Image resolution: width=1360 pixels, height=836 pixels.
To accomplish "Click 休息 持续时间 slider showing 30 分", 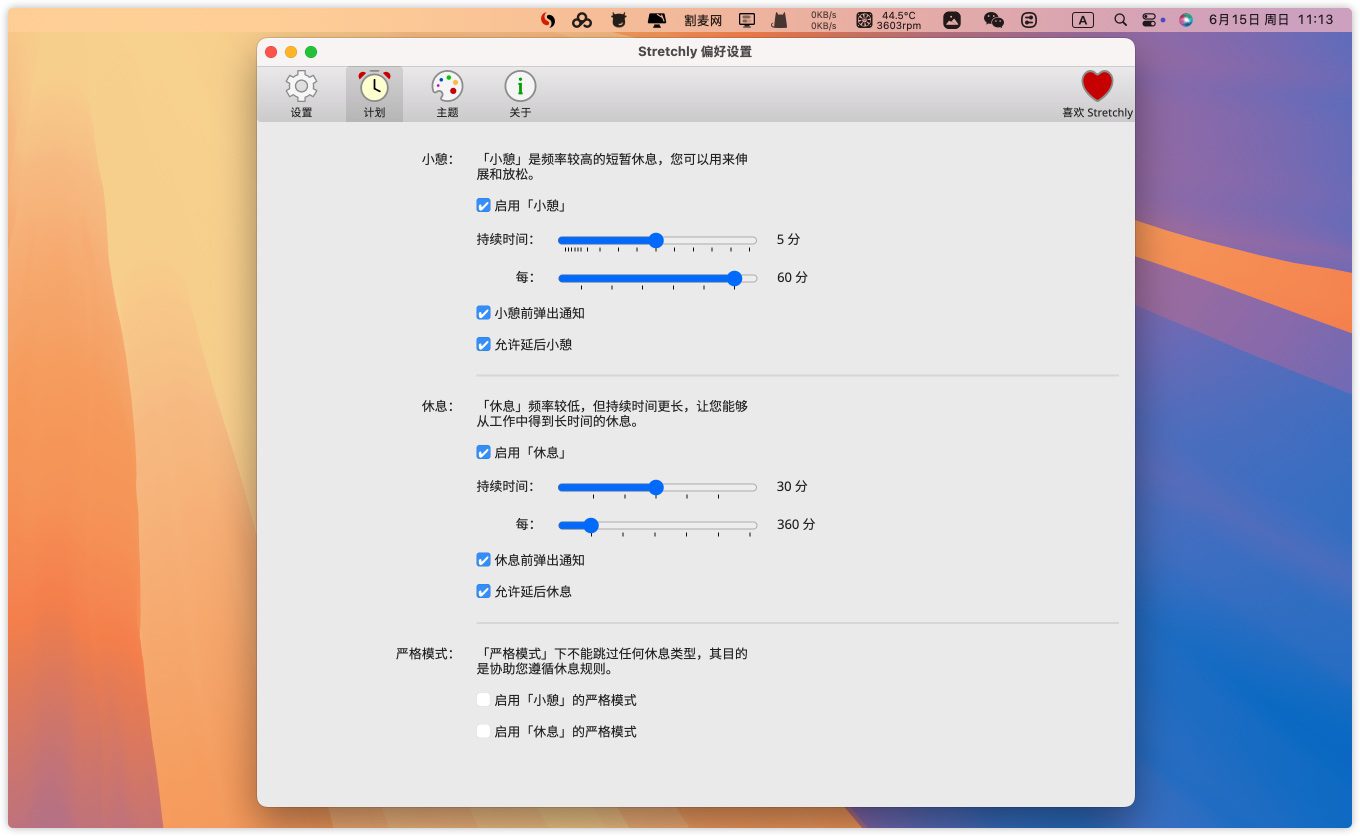I will [657, 487].
